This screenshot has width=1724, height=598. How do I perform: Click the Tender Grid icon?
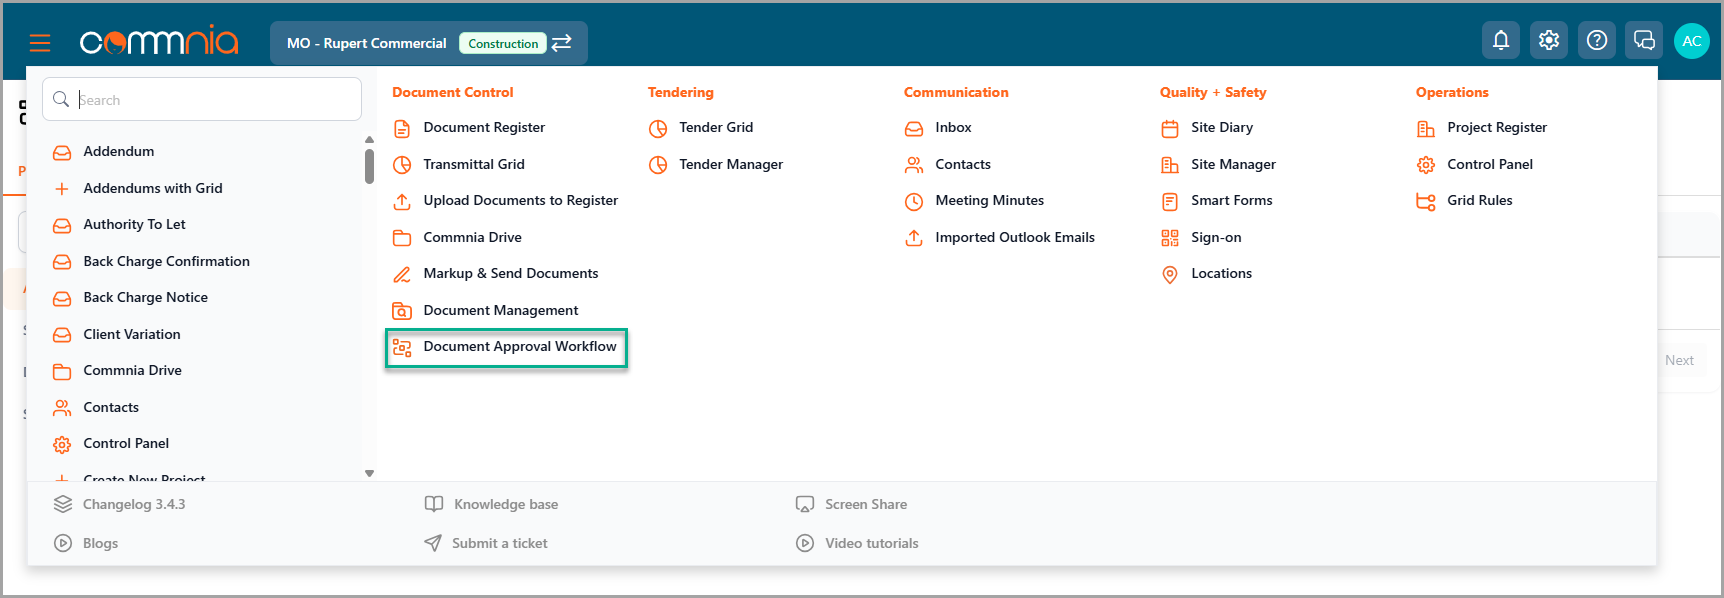coord(658,128)
